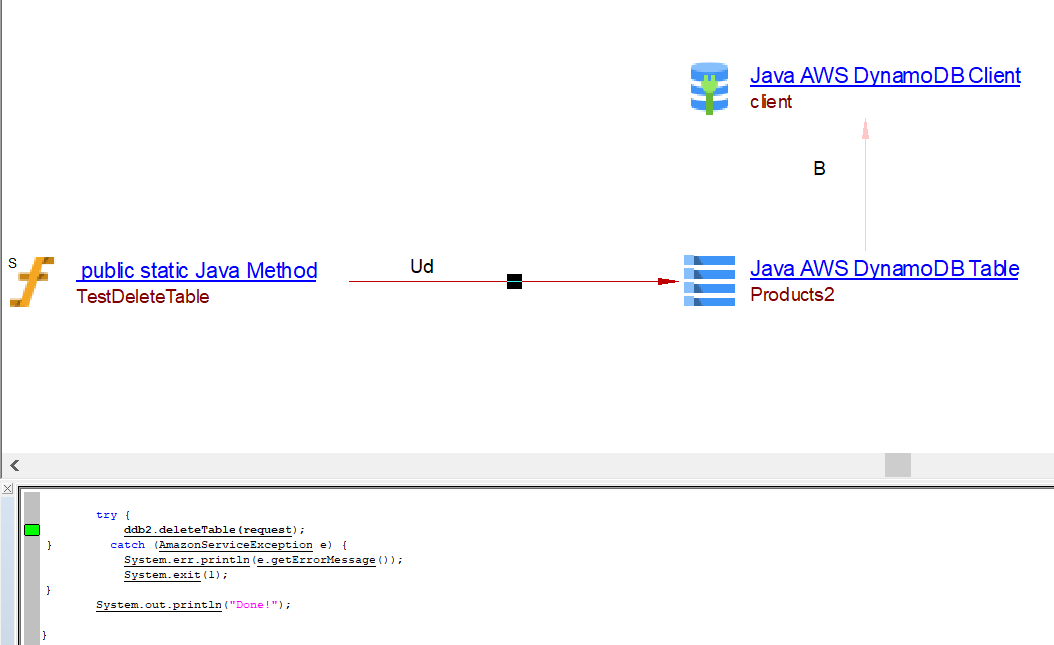Viewport: 1054px width, 645px height.
Task: Open the Java AWS DynamoDB Client link
Action: pyautogui.click(x=884, y=76)
